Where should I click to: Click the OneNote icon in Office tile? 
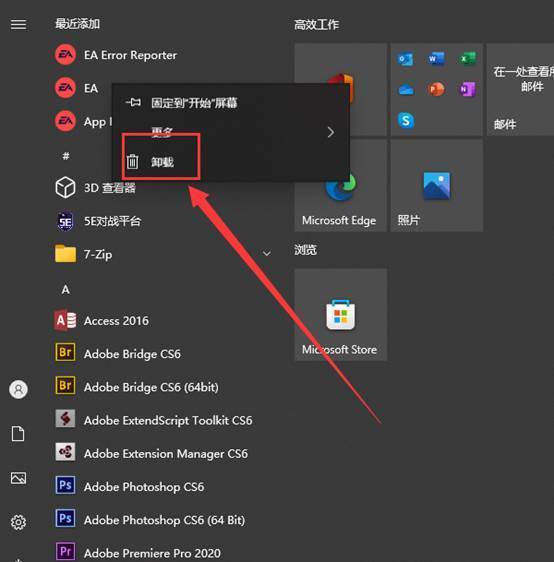tap(467, 89)
